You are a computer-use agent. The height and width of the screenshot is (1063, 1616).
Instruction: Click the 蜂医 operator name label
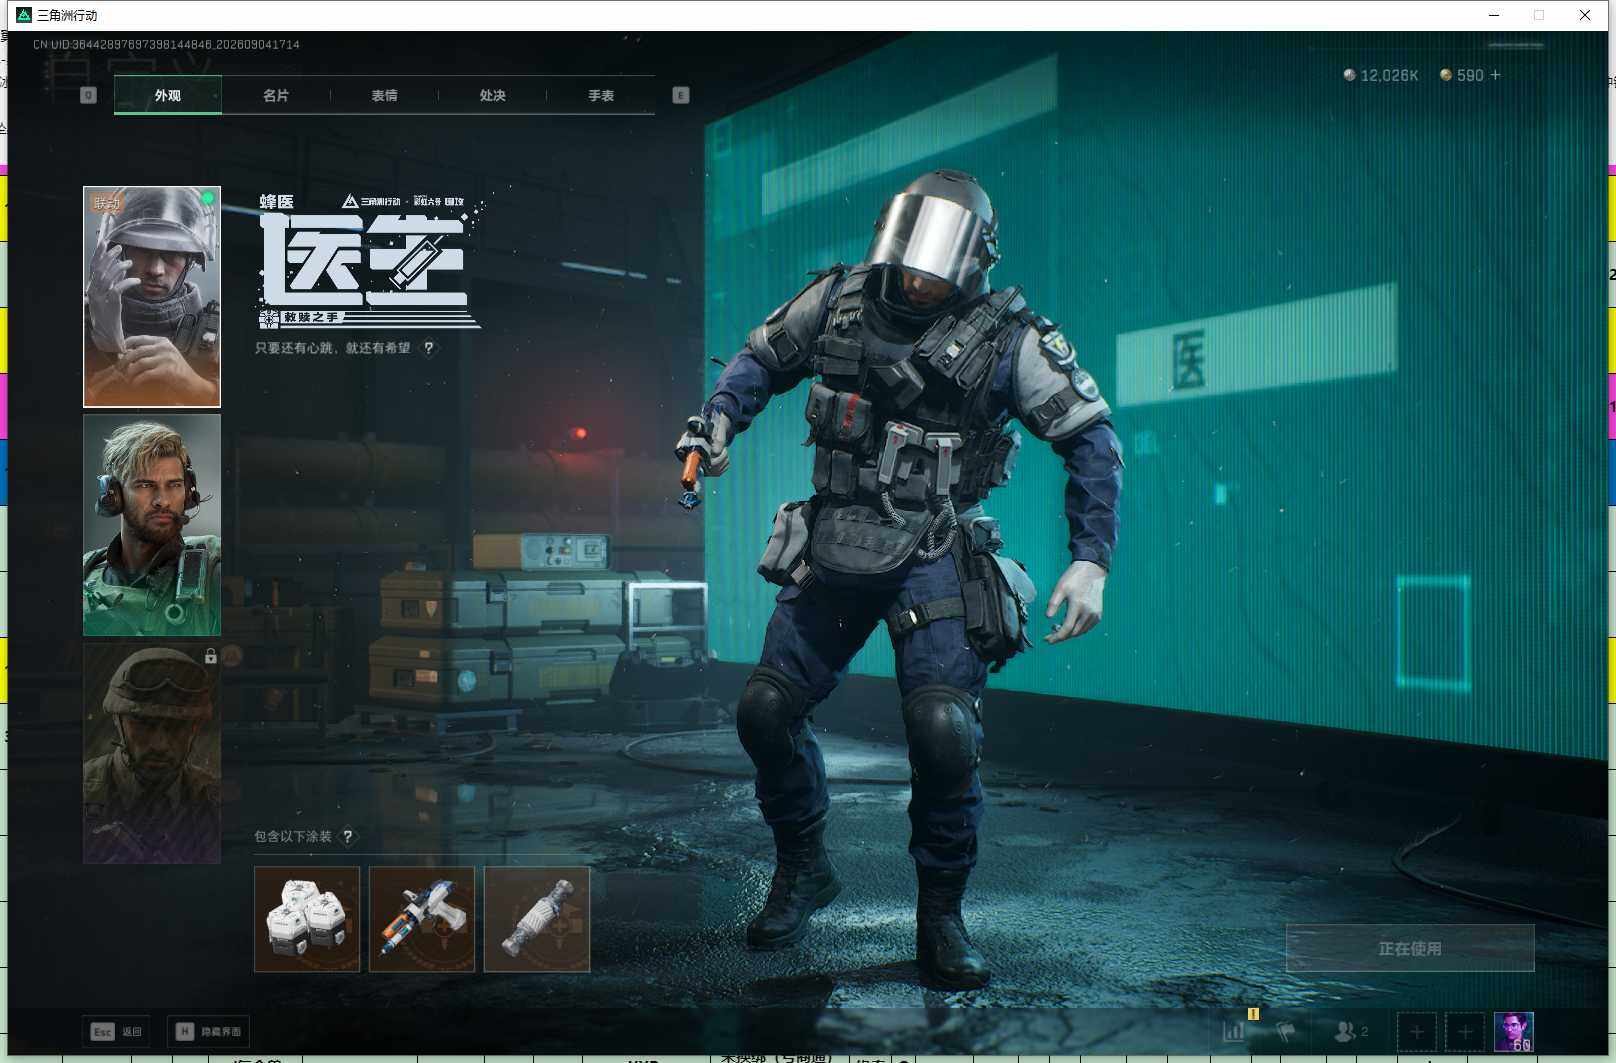pyautogui.click(x=277, y=202)
